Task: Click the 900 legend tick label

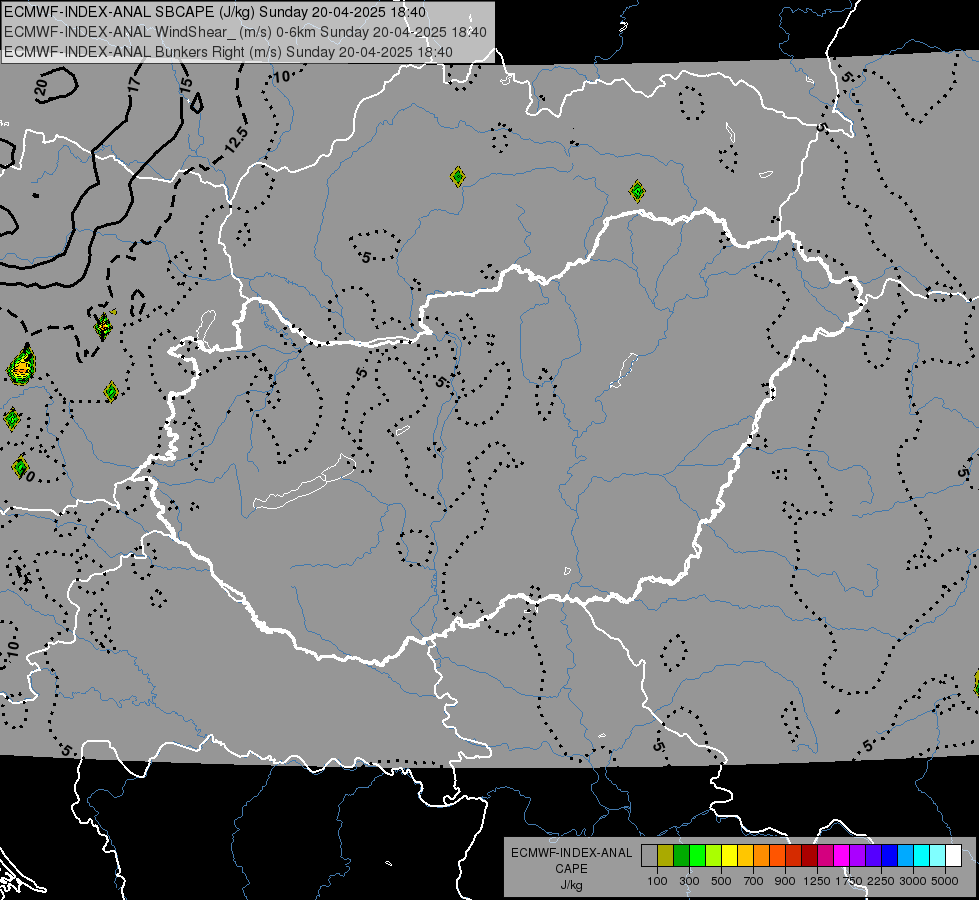Action: (x=785, y=881)
